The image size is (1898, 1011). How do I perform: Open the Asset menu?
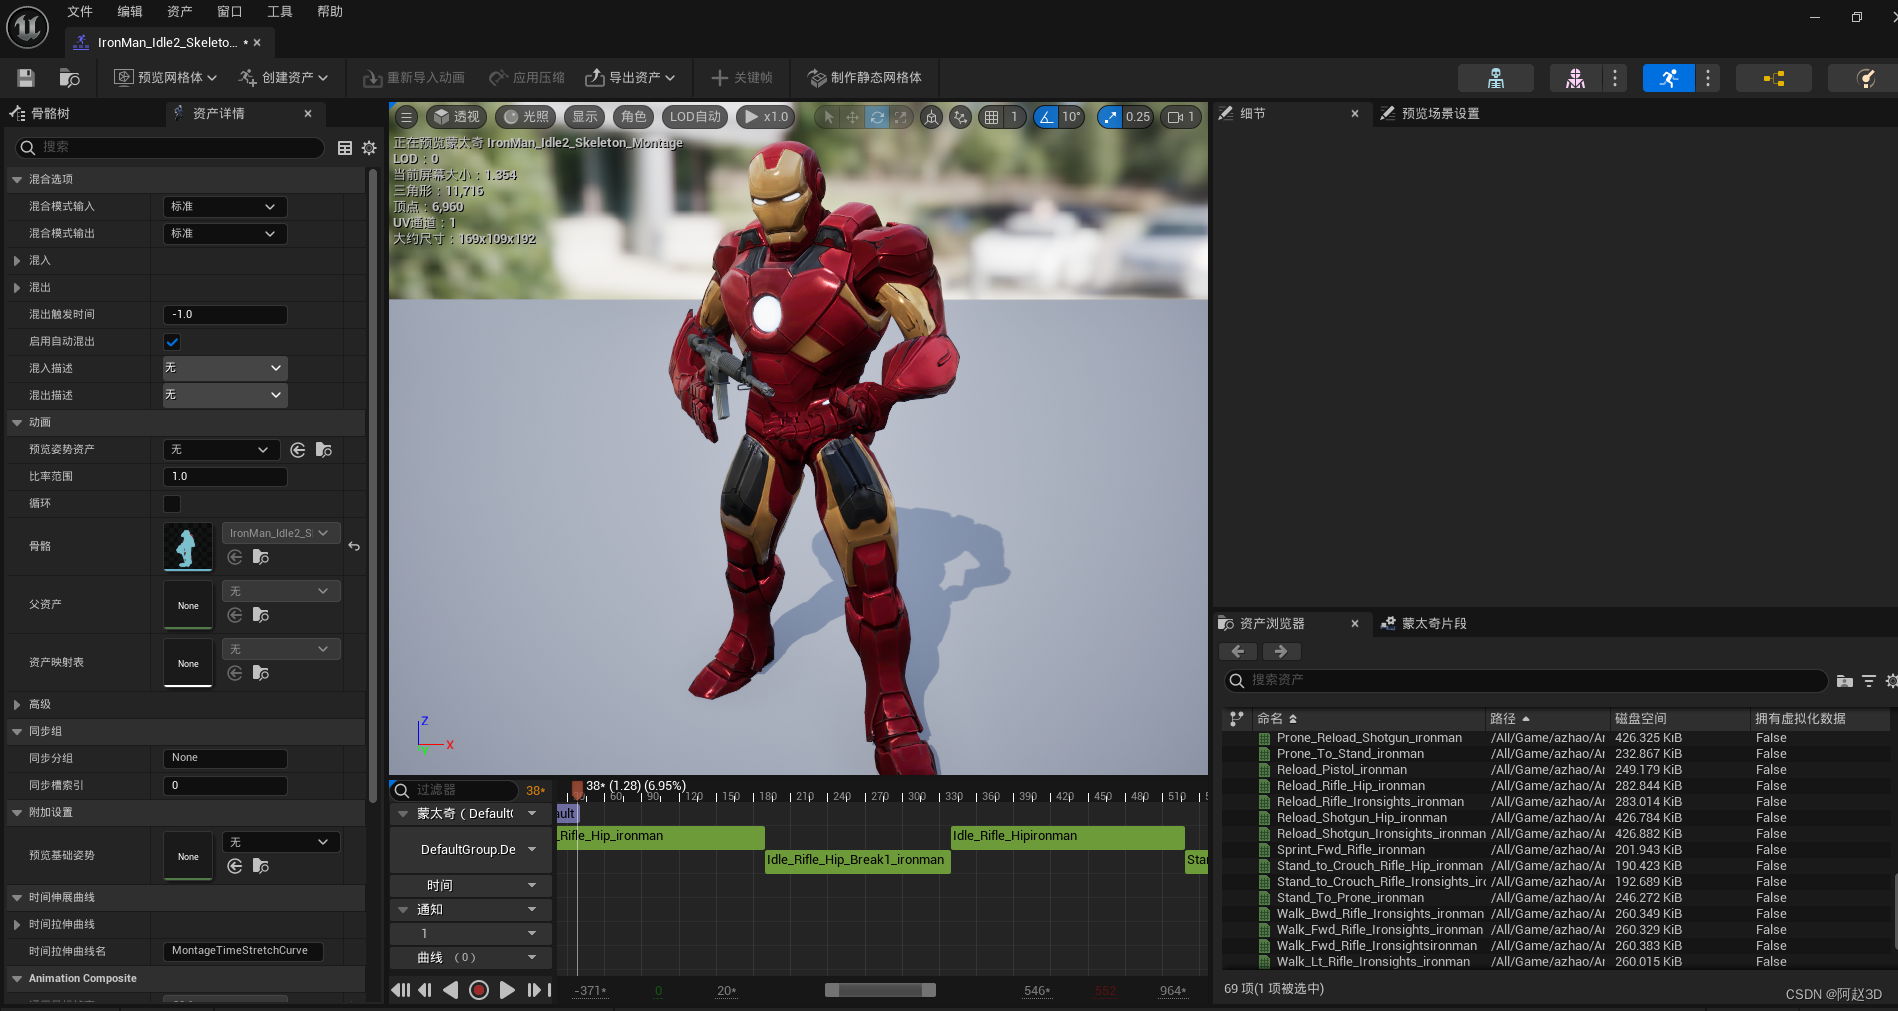coord(180,12)
